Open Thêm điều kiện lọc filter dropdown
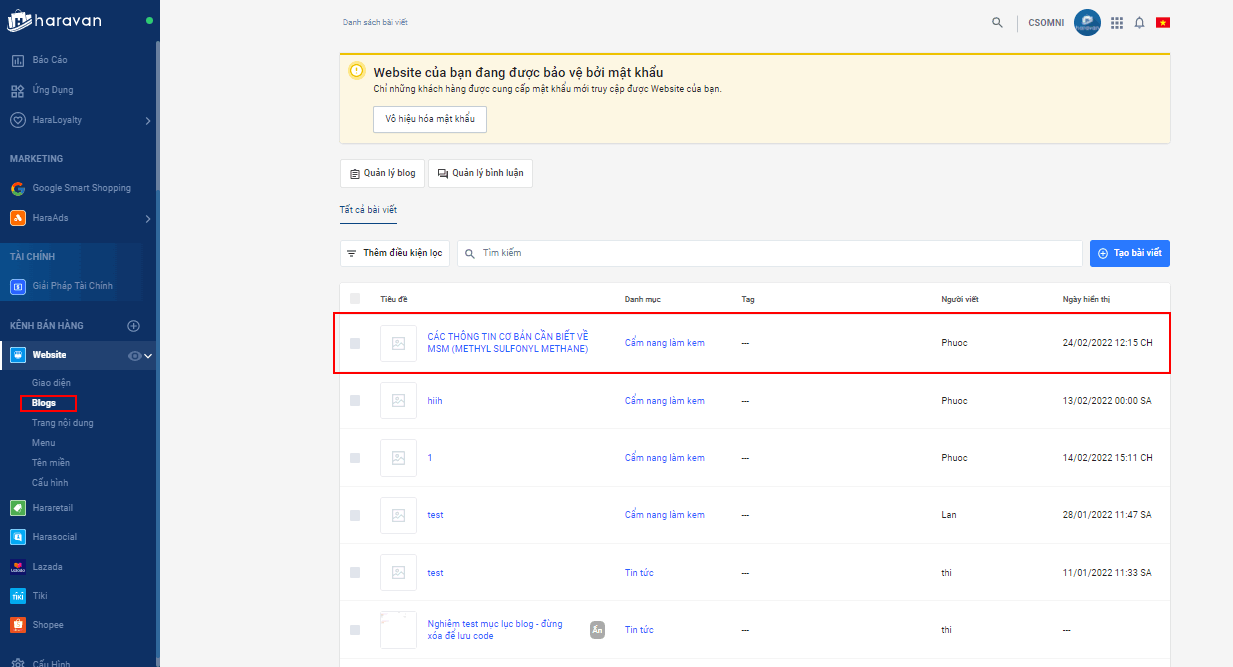 pyautogui.click(x=395, y=253)
